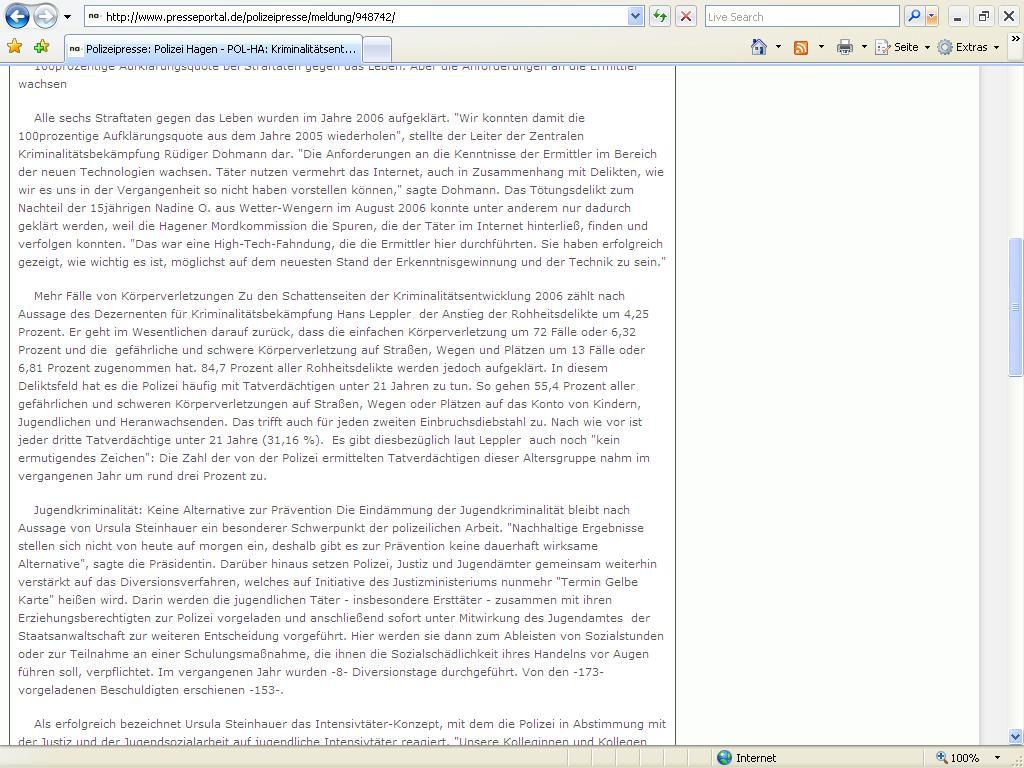Click the scrollbar down arrow
Screen dimensions: 1024x768
pyautogui.click(x=1016, y=737)
